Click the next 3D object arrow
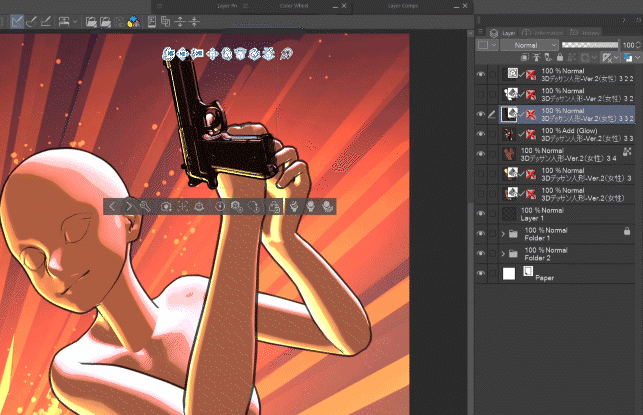The image size is (643, 415). pyautogui.click(x=129, y=206)
